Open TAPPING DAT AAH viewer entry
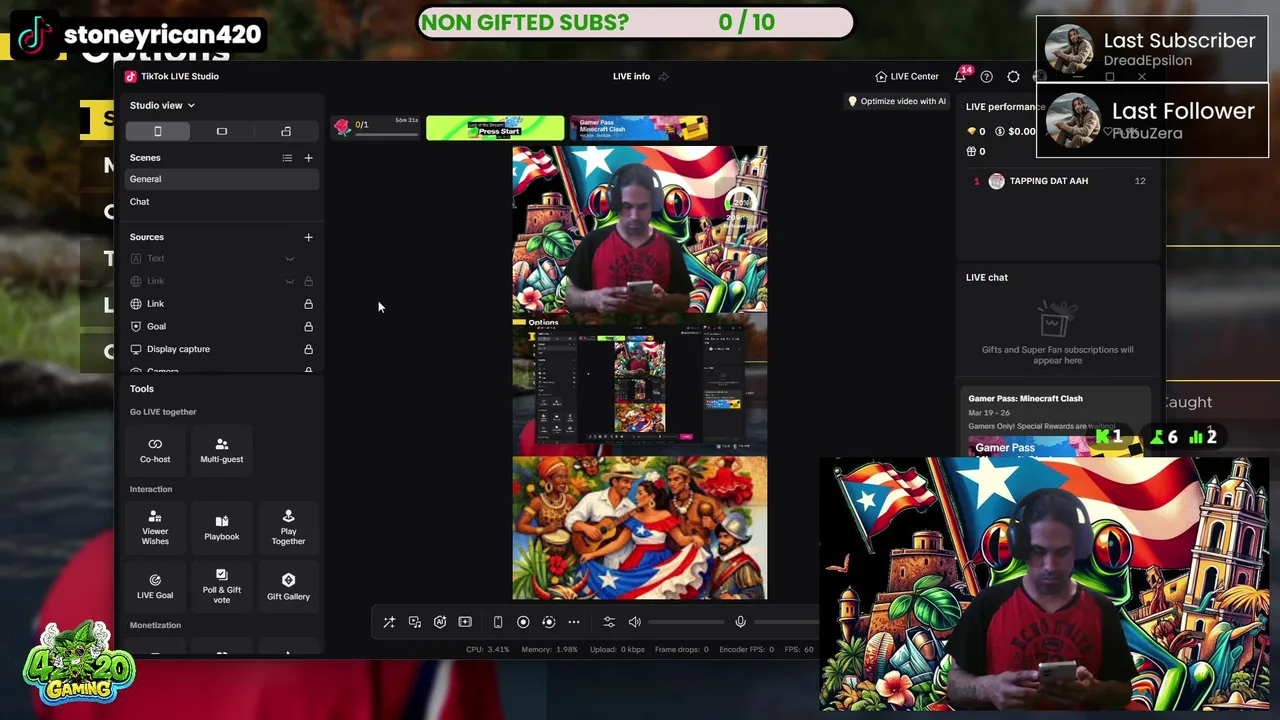The height and width of the screenshot is (720, 1280). [1058, 181]
